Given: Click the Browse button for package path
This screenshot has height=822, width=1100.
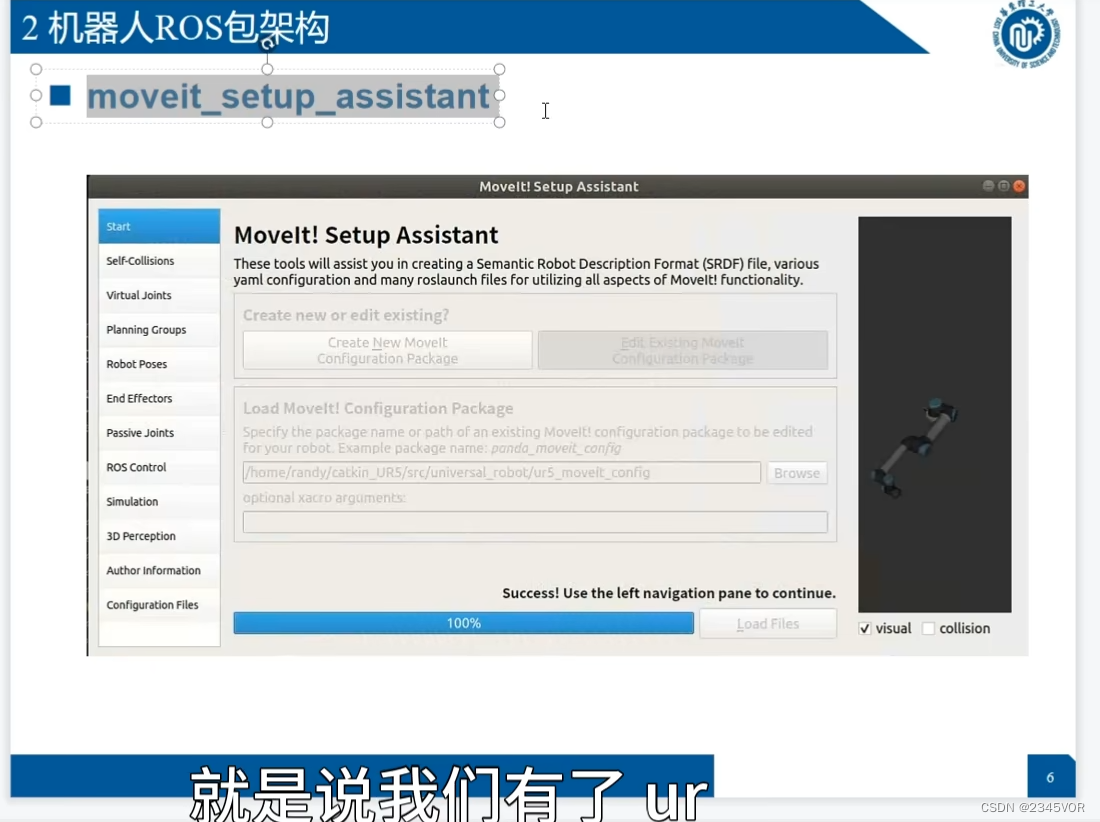Looking at the screenshot, I should pyautogui.click(x=796, y=473).
